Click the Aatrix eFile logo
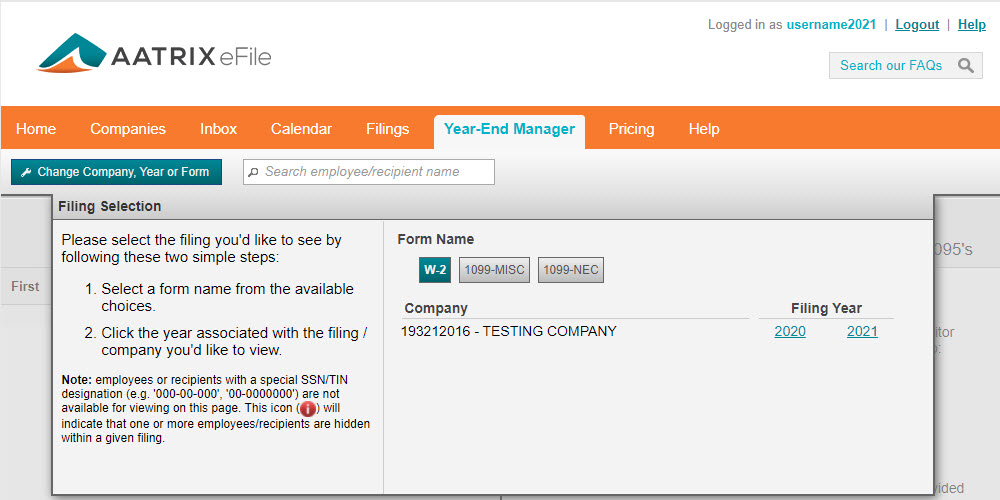This screenshot has height=500, width=1000. [x=154, y=55]
